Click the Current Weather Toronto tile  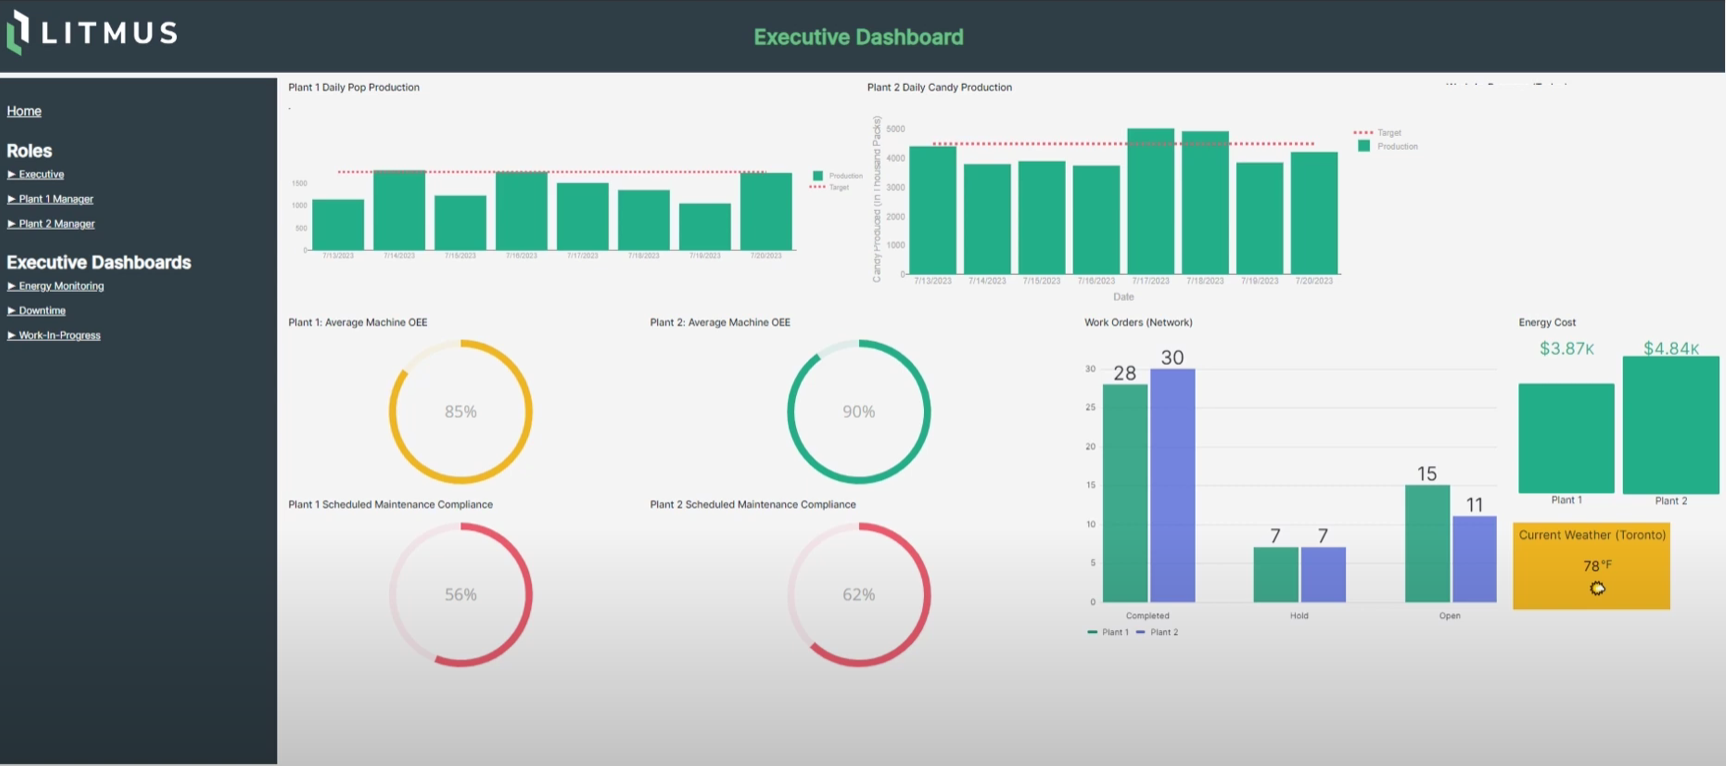tap(1591, 565)
